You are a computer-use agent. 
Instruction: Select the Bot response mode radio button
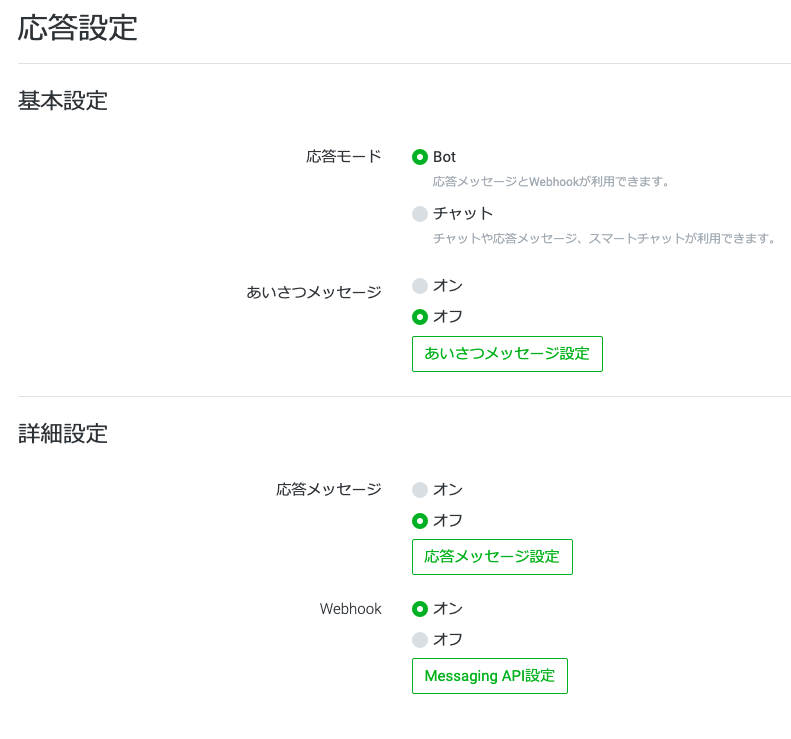coord(420,157)
